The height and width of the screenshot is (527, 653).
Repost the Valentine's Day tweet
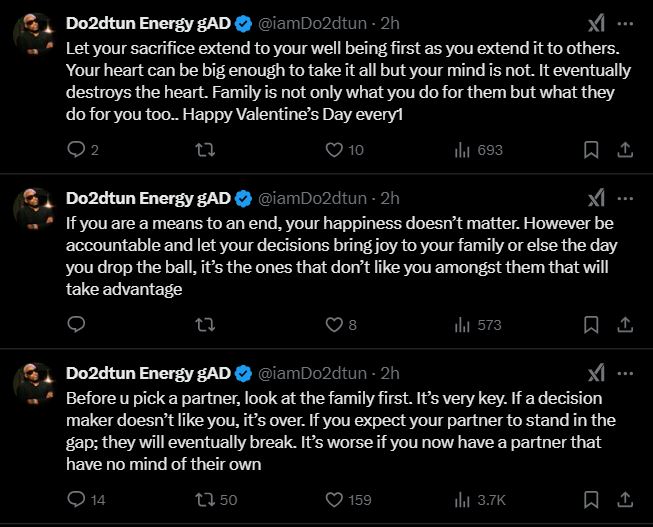pos(204,150)
